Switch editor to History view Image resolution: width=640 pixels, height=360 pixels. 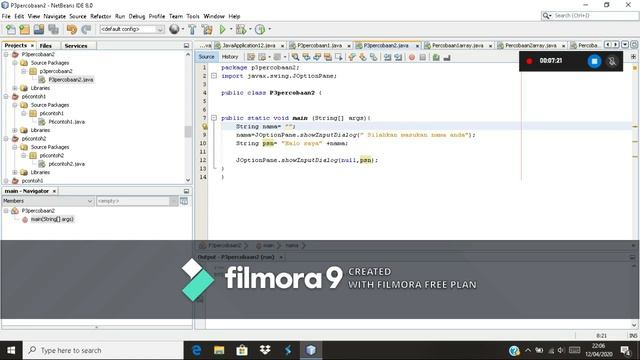[230, 57]
